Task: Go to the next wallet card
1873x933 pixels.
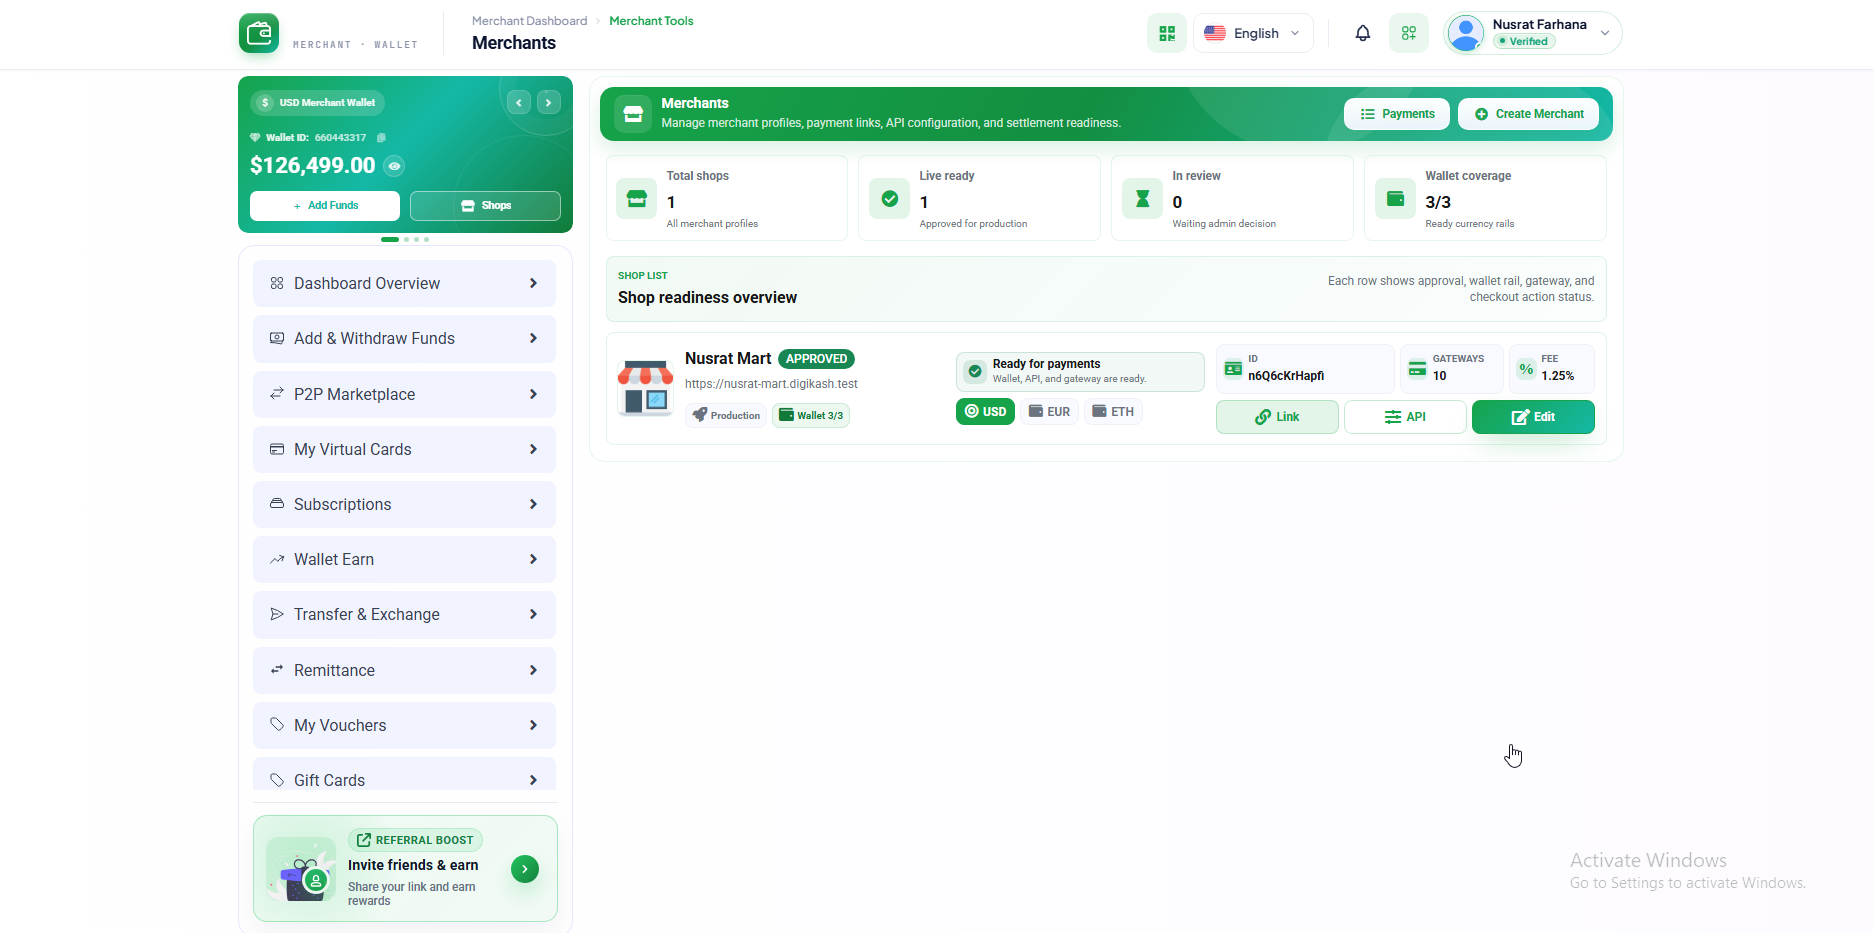Action: 549,102
